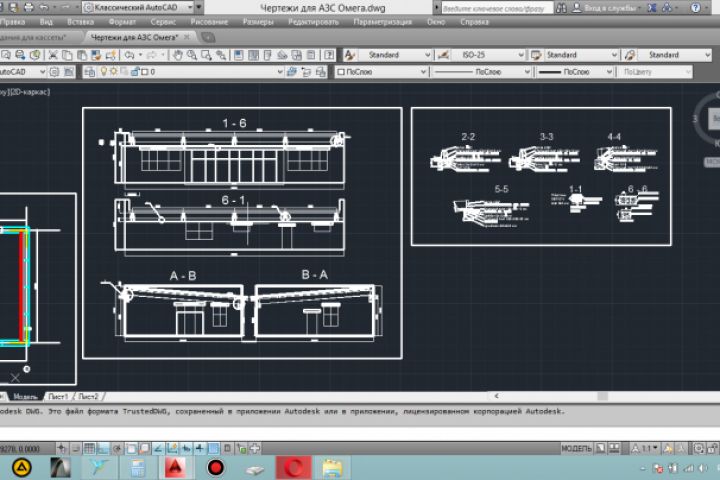This screenshot has height=480, width=720.
Task: Open the lineweight ПоСлою dropdown
Action: [575, 72]
